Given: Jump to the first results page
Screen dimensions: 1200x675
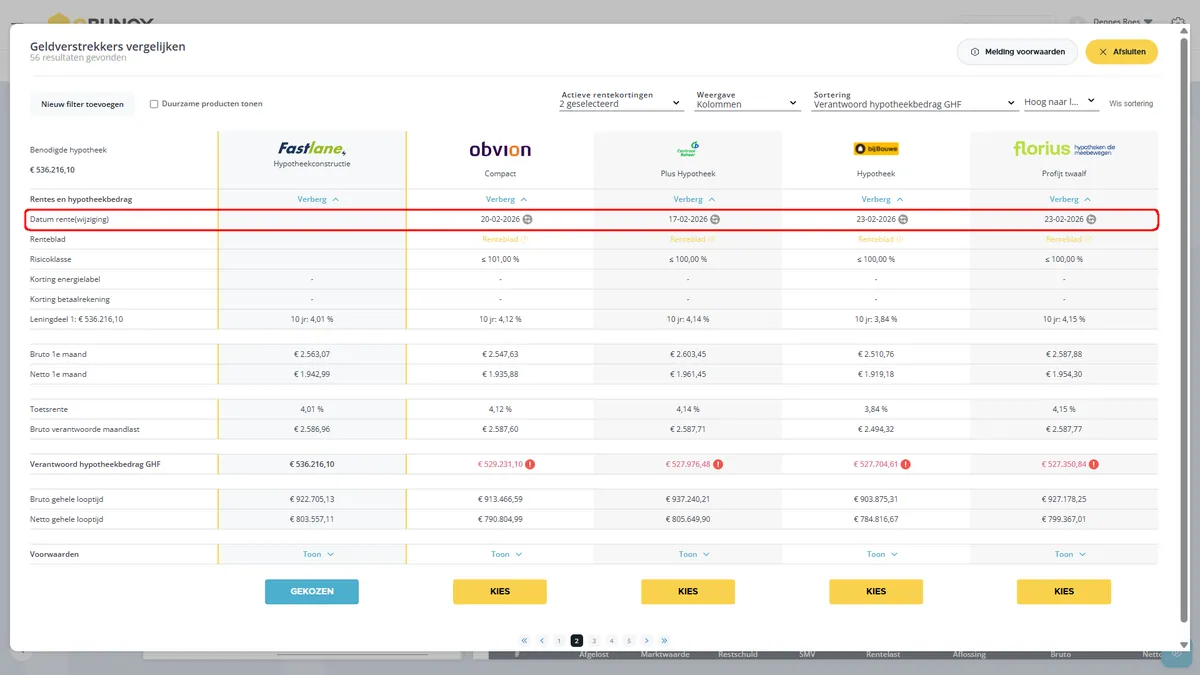Looking at the screenshot, I should 524,641.
